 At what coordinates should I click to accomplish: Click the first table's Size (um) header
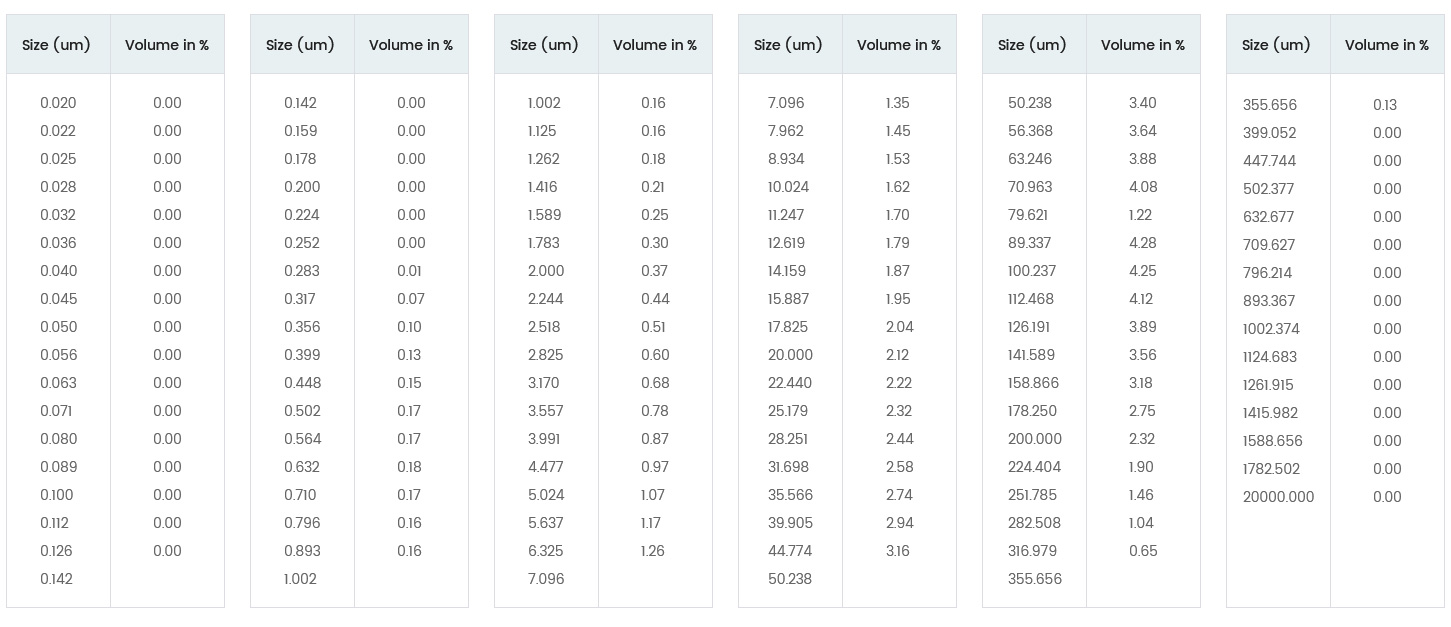(56, 45)
